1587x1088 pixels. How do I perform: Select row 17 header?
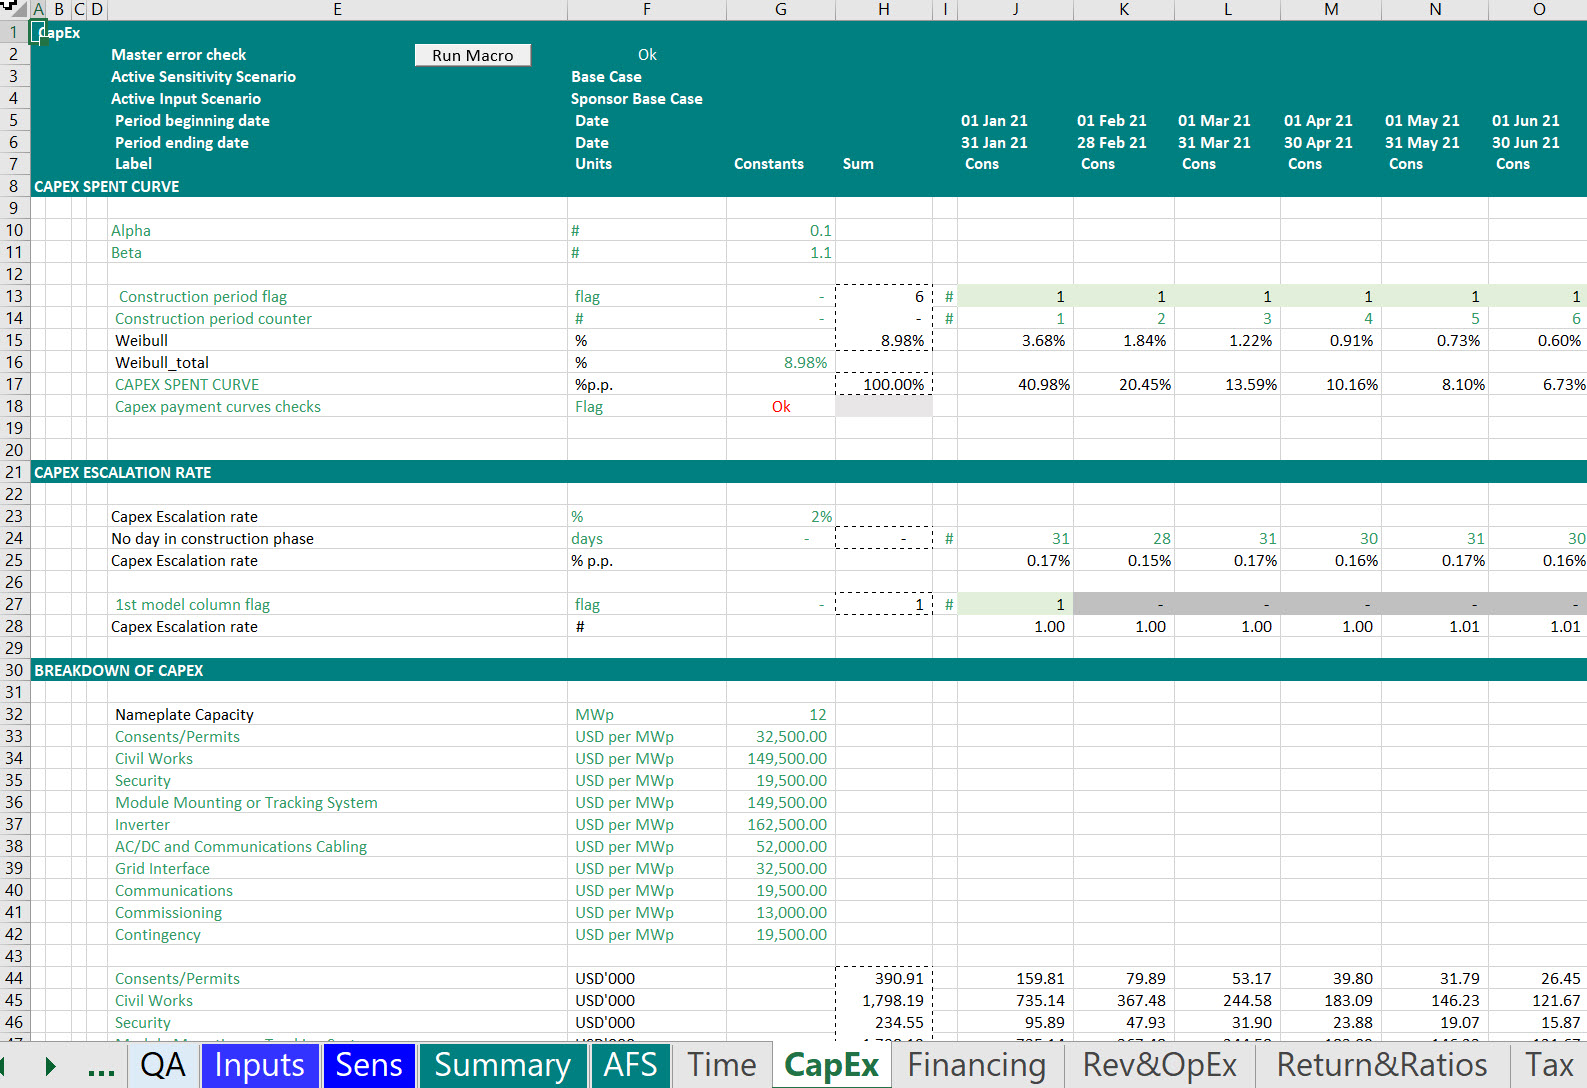14,384
